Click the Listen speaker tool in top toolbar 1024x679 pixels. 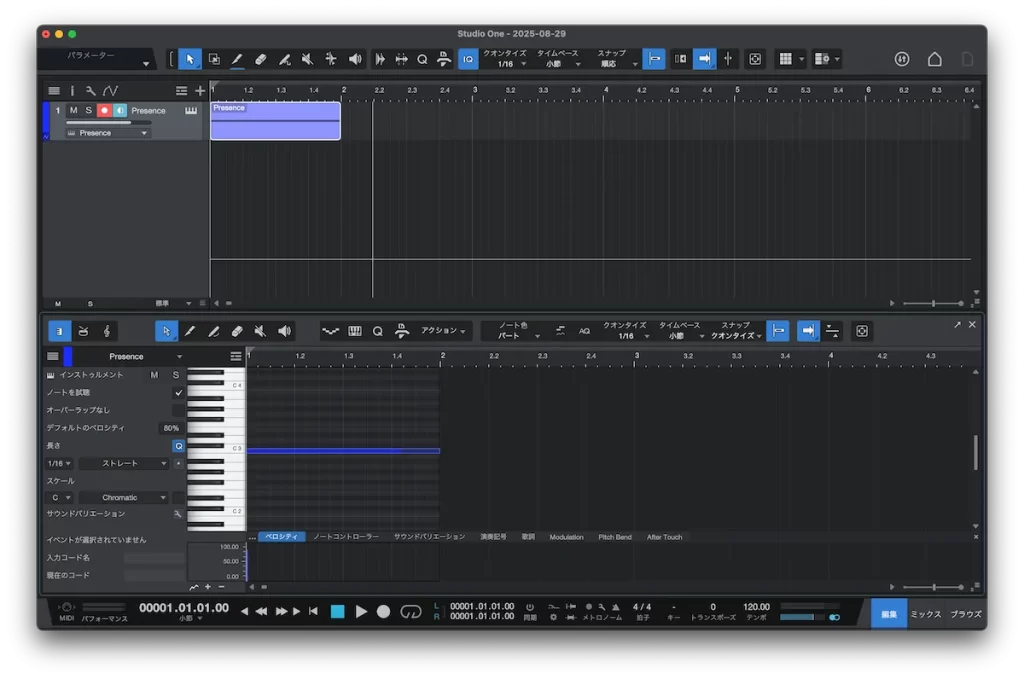(x=355, y=60)
